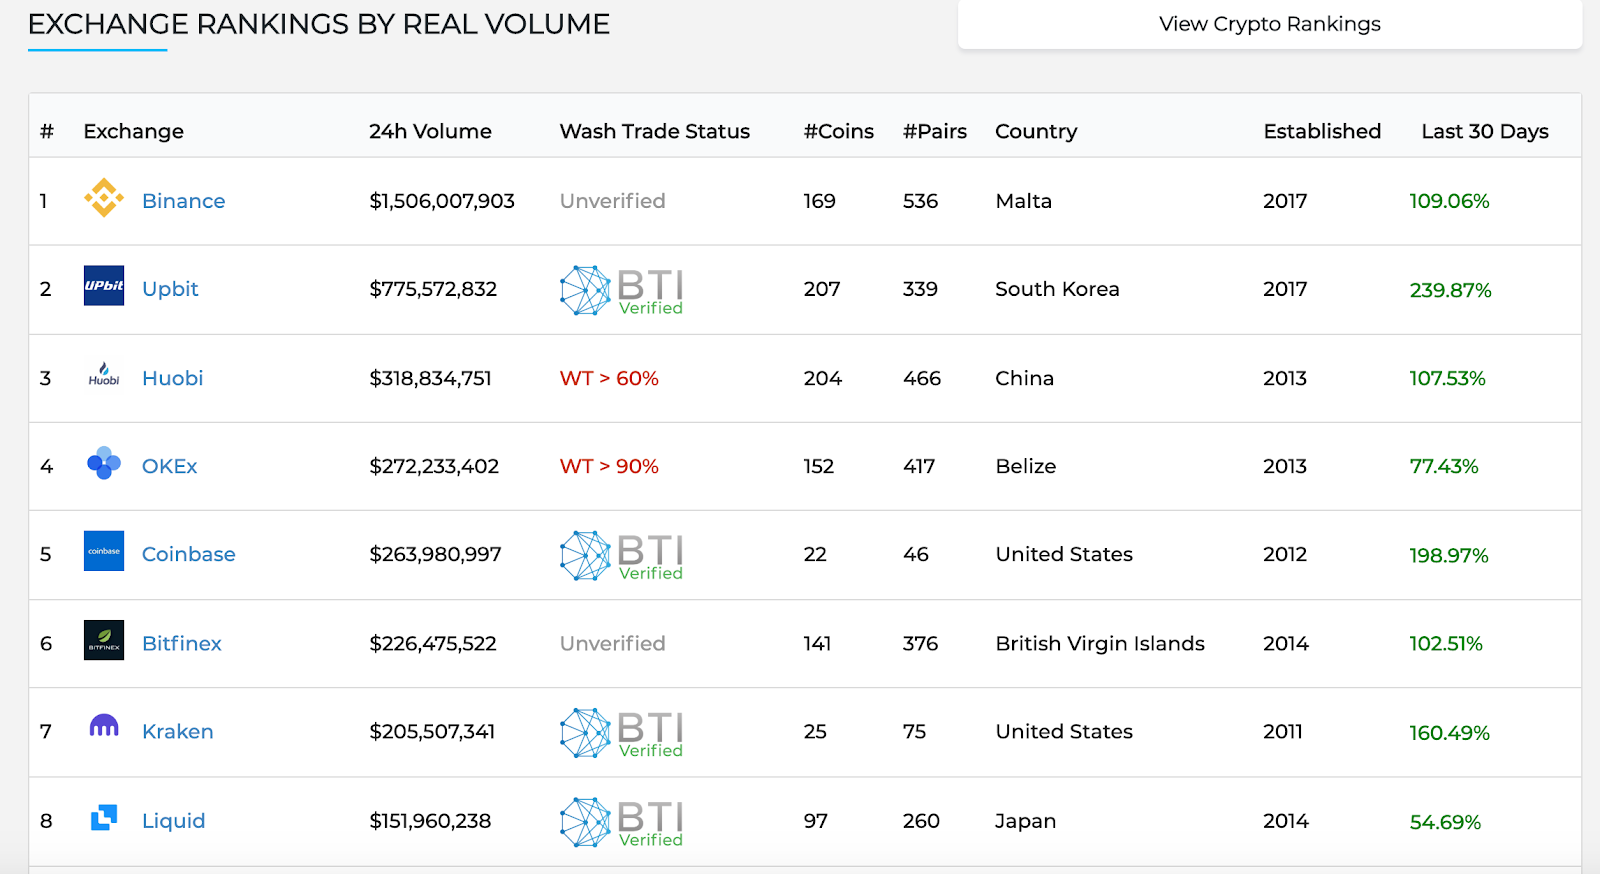Sort table by 24h Volume column
This screenshot has width=1600, height=874.
click(430, 131)
